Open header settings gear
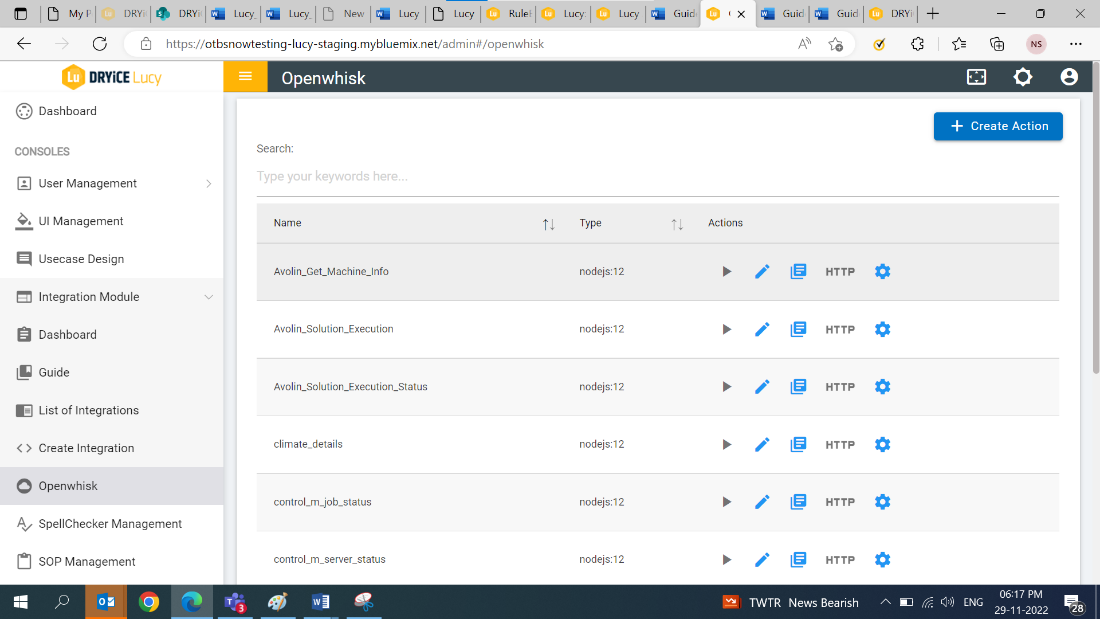 [1023, 77]
